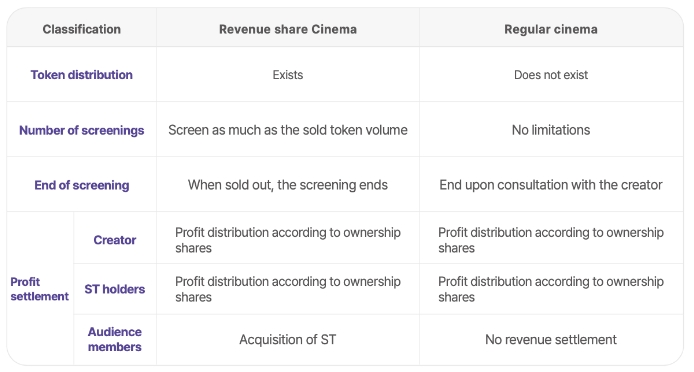This screenshot has height=372, width=694.
Task: Select the End of screening label
Action: tap(81, 185)
